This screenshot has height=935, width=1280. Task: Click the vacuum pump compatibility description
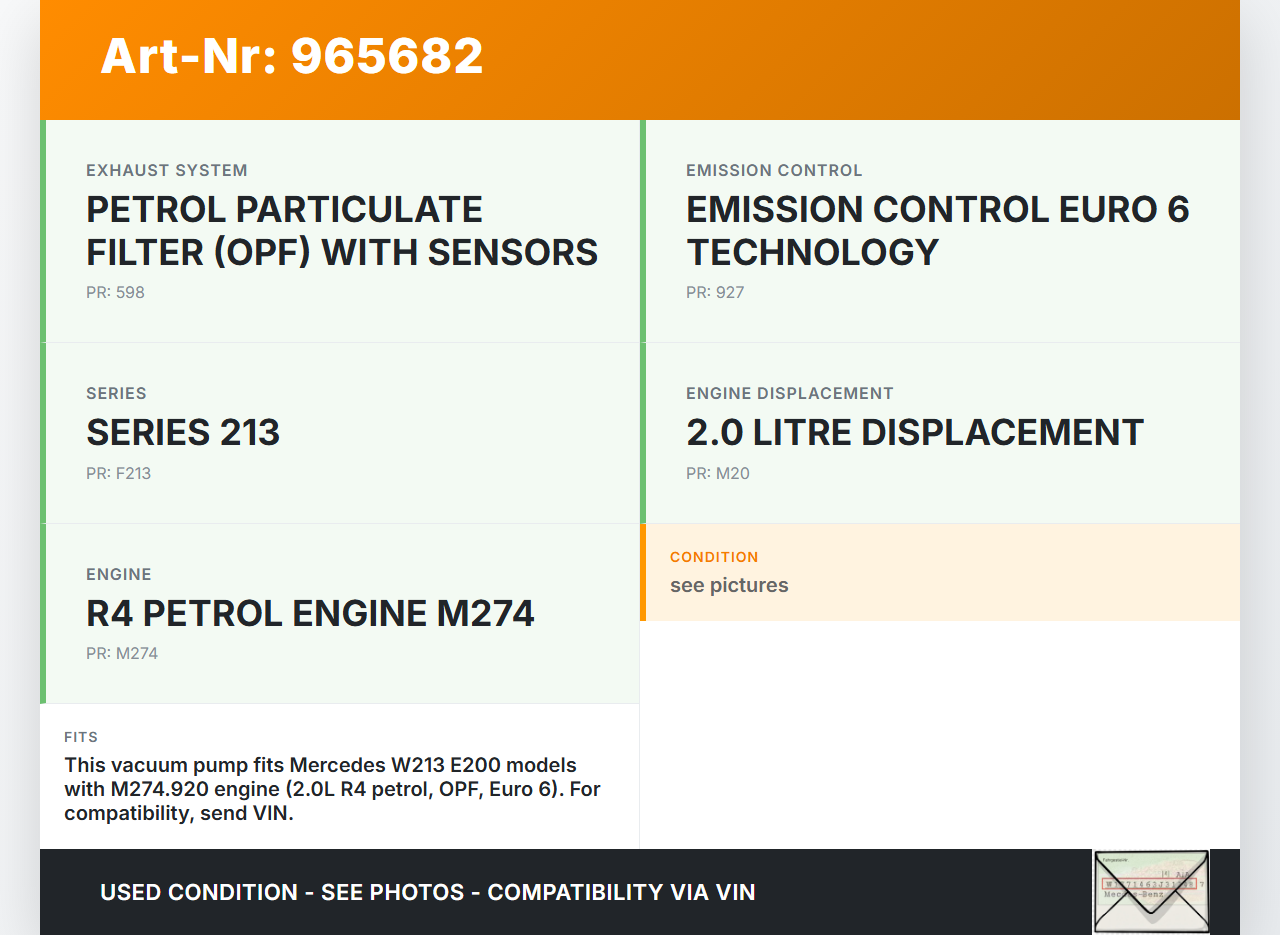[x=332, y=789]
